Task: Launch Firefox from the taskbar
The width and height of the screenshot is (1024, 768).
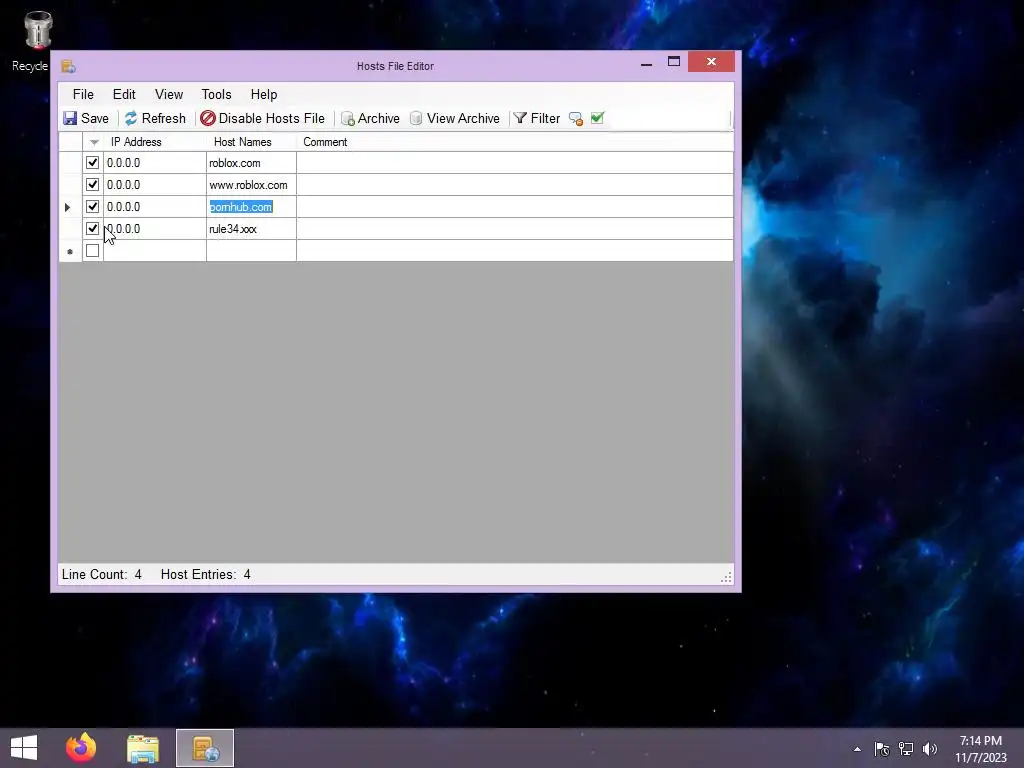Action: click(x=81, y=748)
